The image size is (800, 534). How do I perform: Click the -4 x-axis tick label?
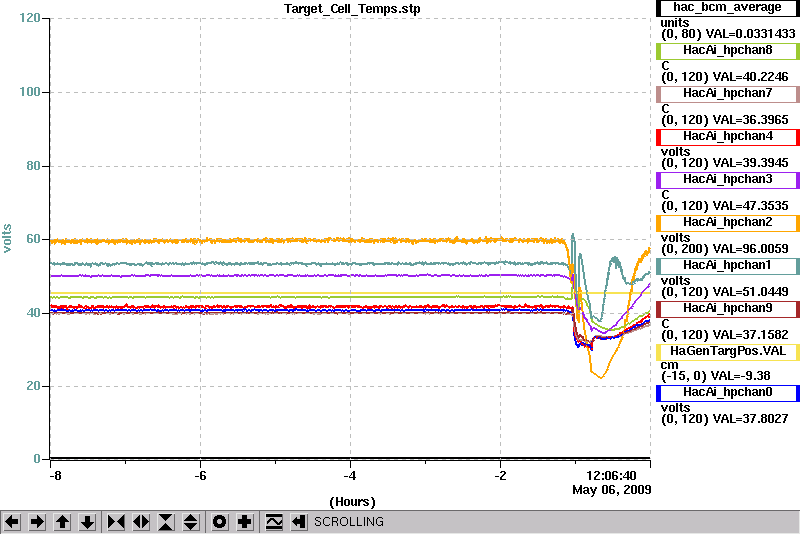349,476
